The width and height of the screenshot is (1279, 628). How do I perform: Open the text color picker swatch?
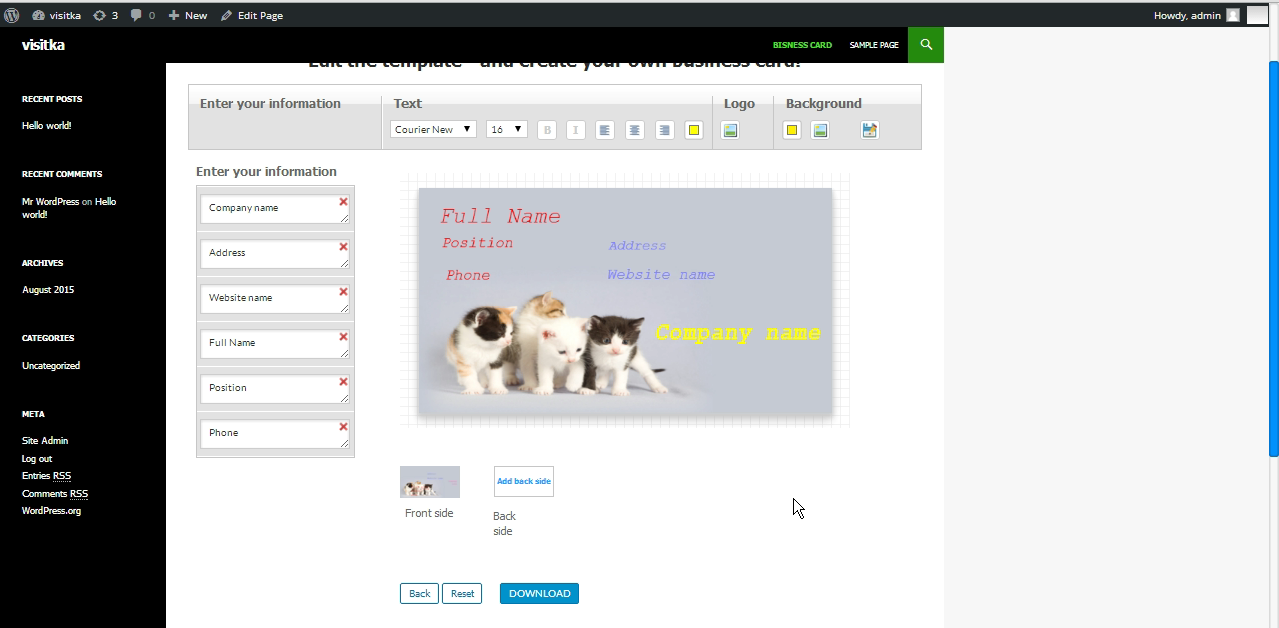click(694, 130)
